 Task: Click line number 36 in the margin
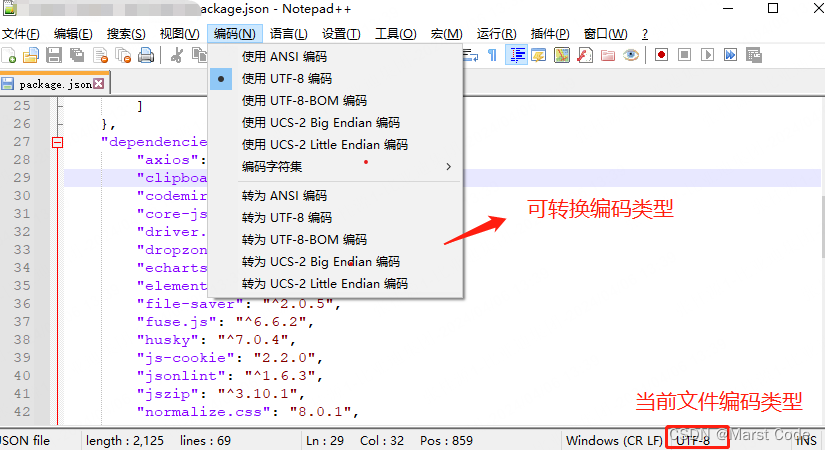(x=22, y=304)
